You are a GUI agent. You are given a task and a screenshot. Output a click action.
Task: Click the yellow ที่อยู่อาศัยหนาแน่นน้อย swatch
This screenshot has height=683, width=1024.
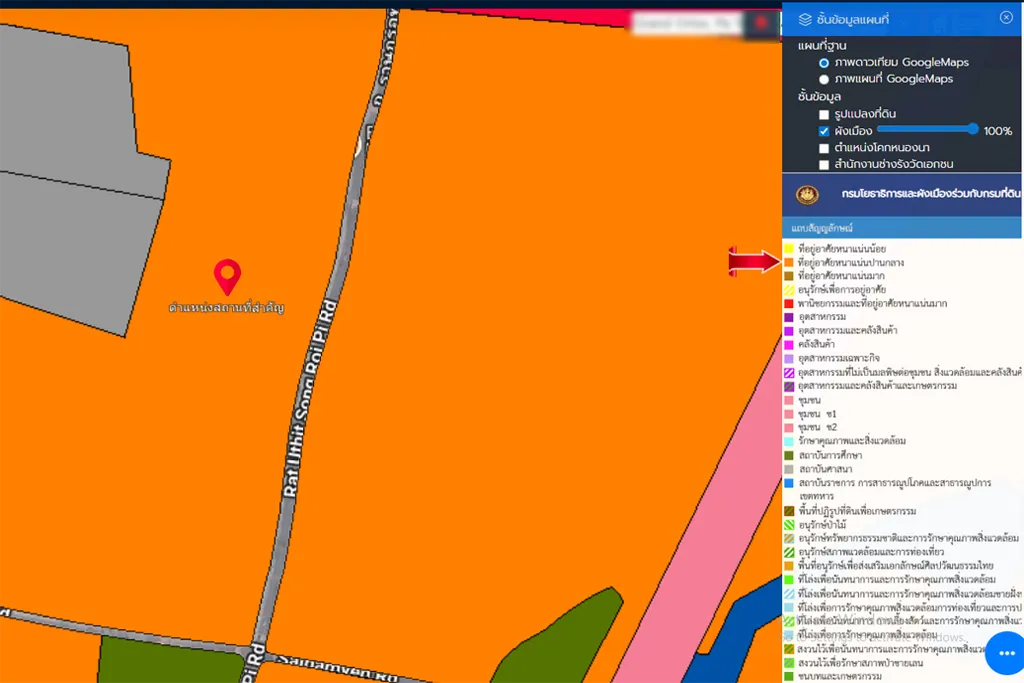[x=789, y=249]
